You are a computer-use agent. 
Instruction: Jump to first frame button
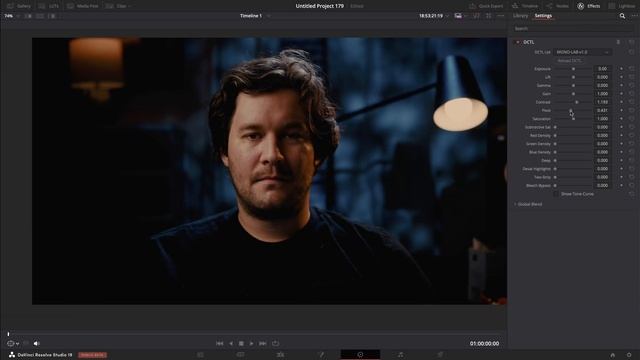[x=220, y=344]
